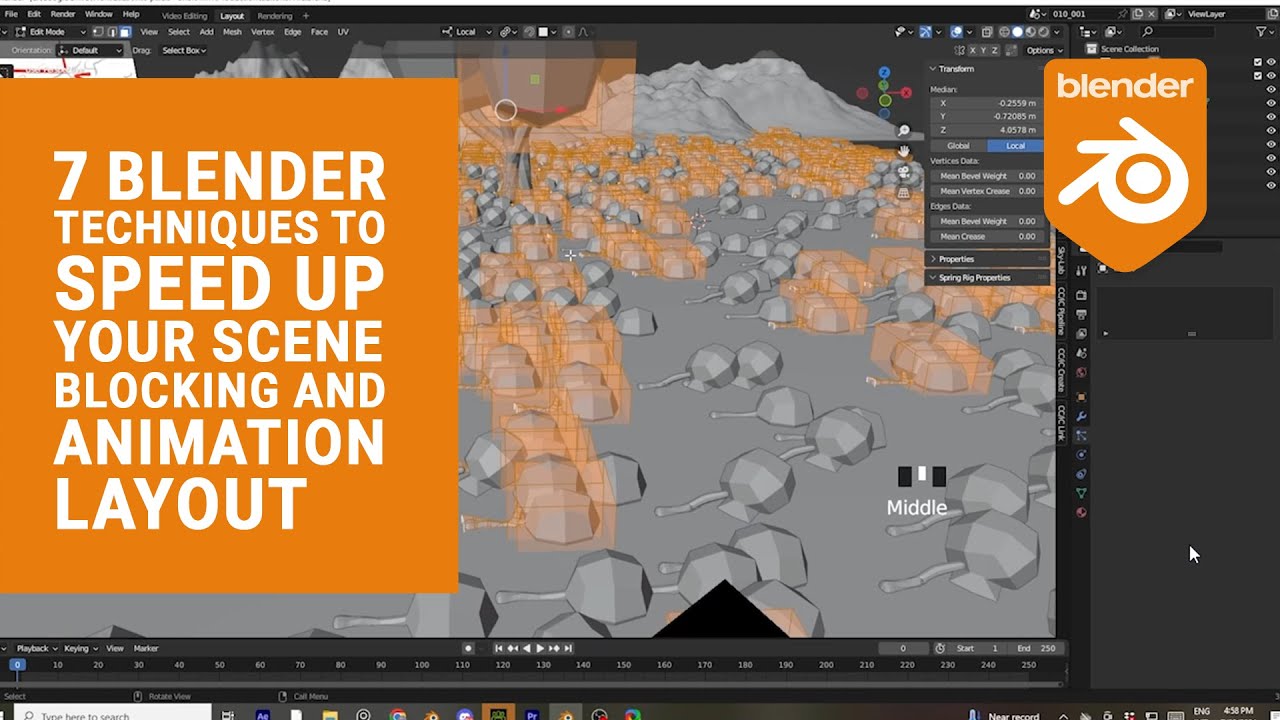Open Render properties tab icon
This screenshot has height=720, width=1280.
pos(1081,295)
